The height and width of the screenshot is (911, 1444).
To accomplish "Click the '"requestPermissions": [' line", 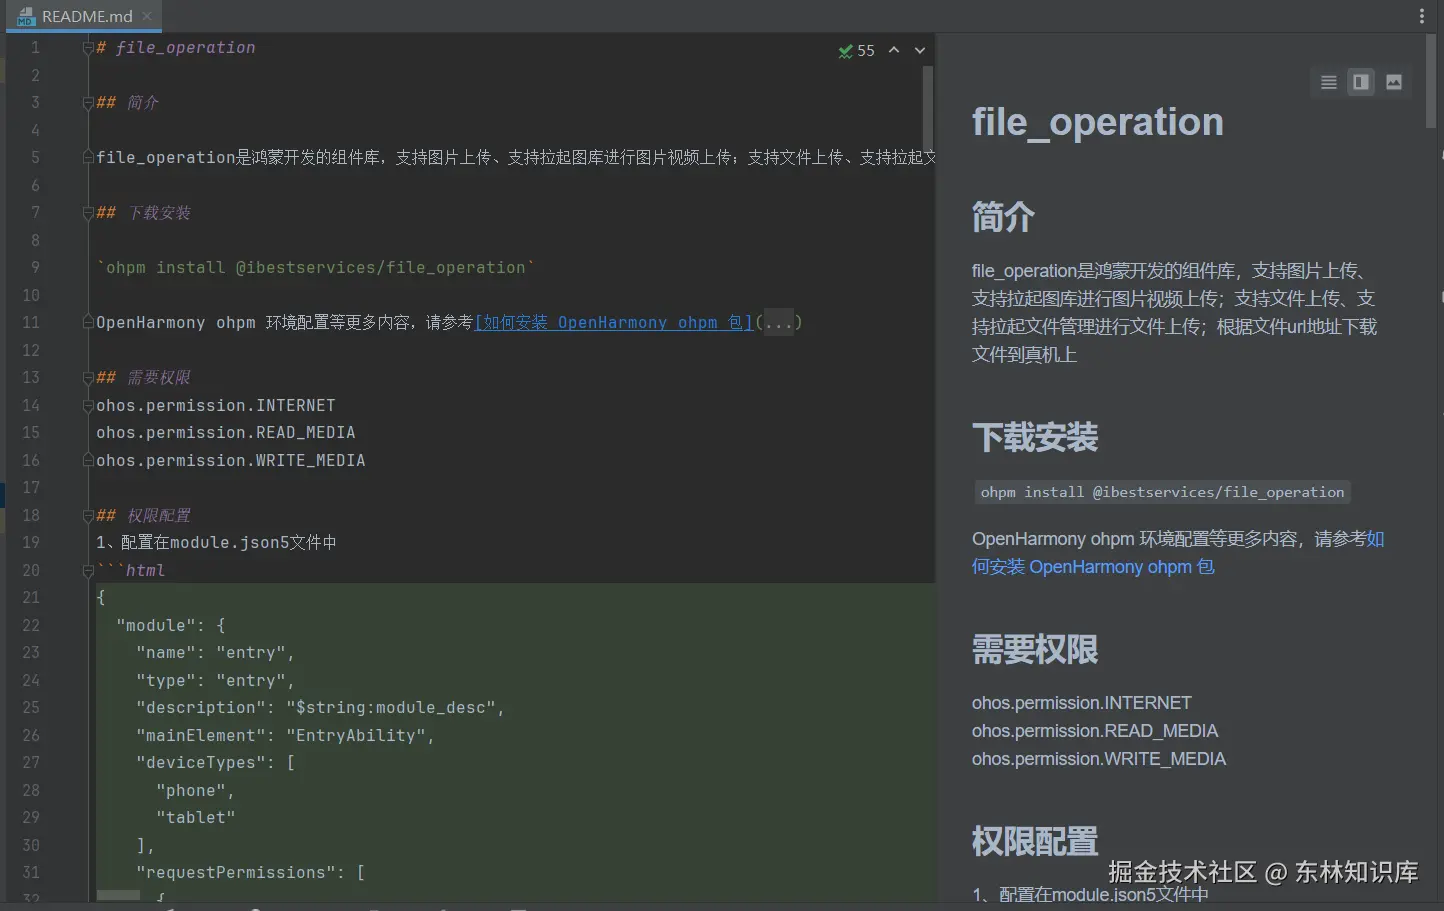I will (x=250, y=873).
